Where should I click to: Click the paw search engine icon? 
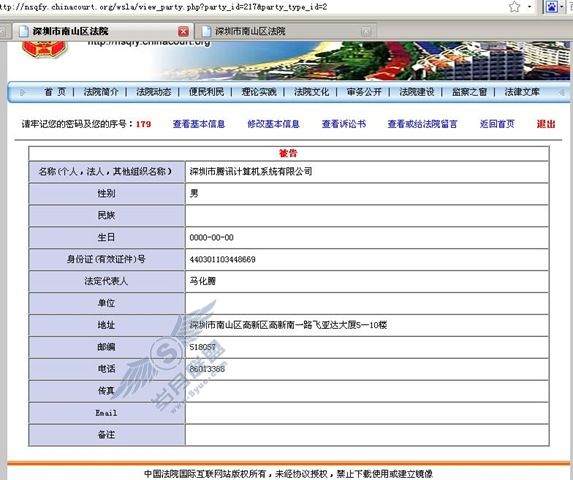pos(552,7)
